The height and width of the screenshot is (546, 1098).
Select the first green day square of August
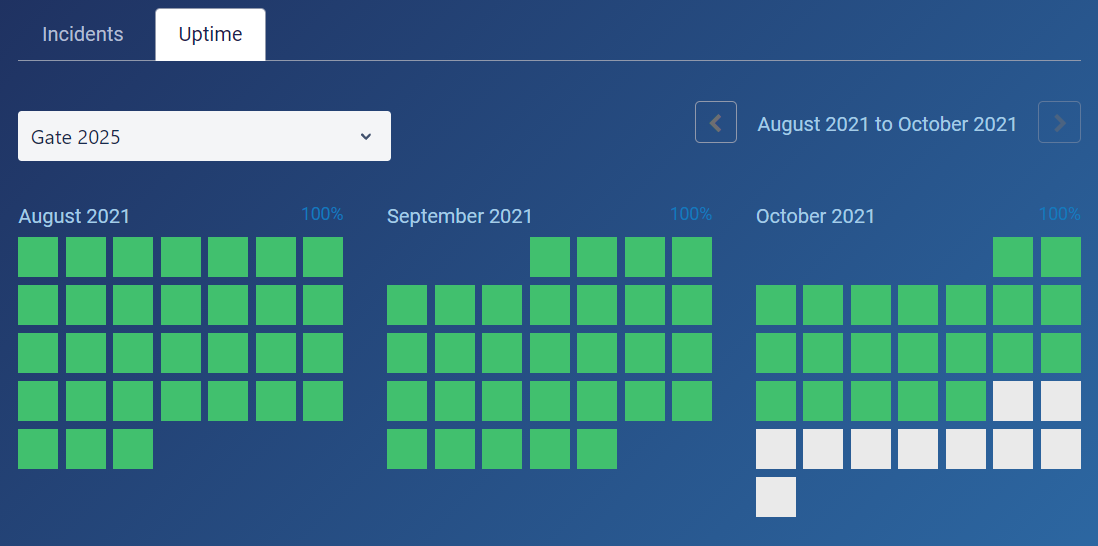[38, 257]
